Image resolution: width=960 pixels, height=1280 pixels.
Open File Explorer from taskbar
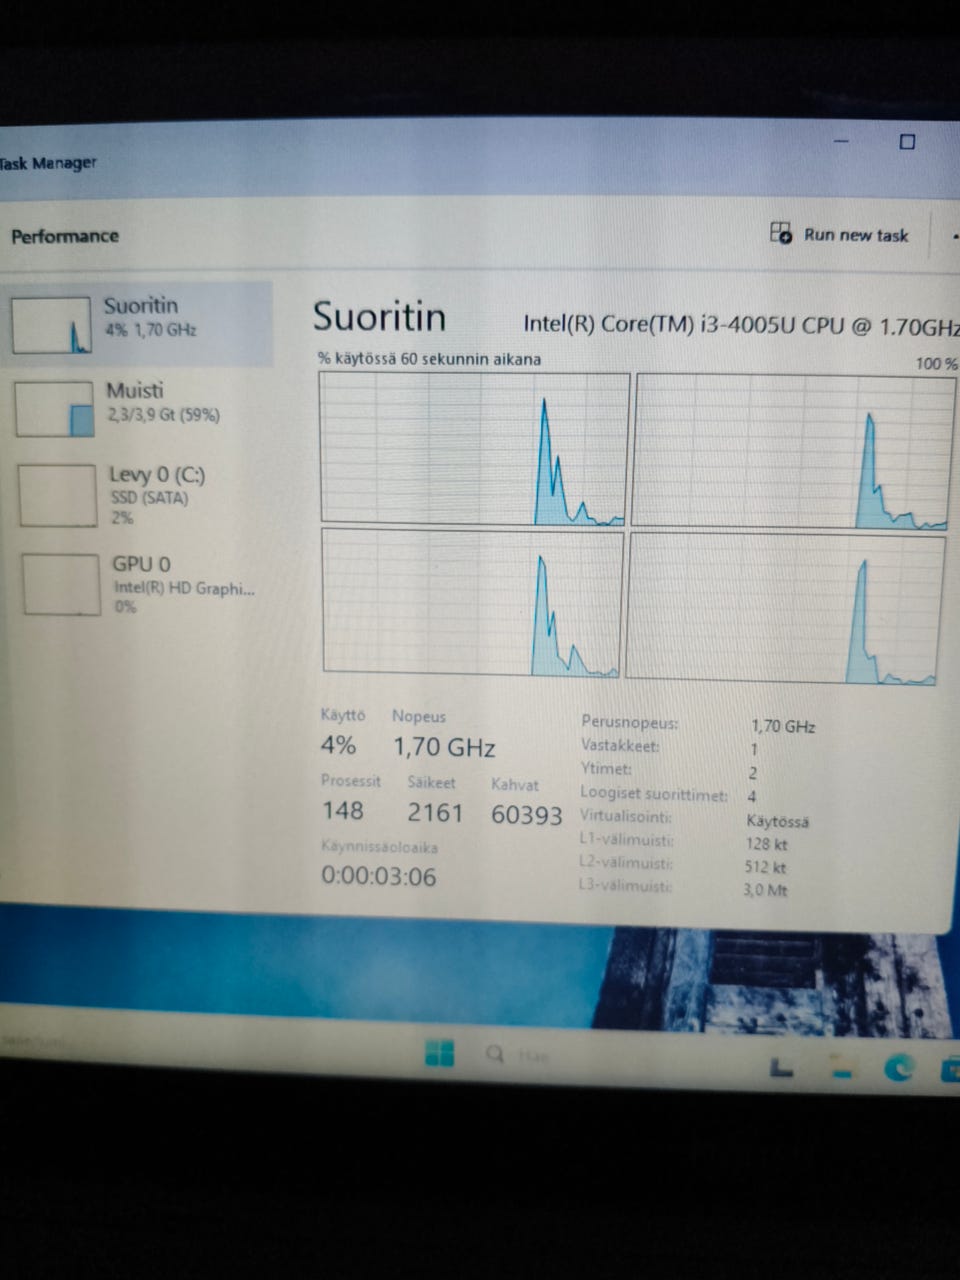[842, 1067]
